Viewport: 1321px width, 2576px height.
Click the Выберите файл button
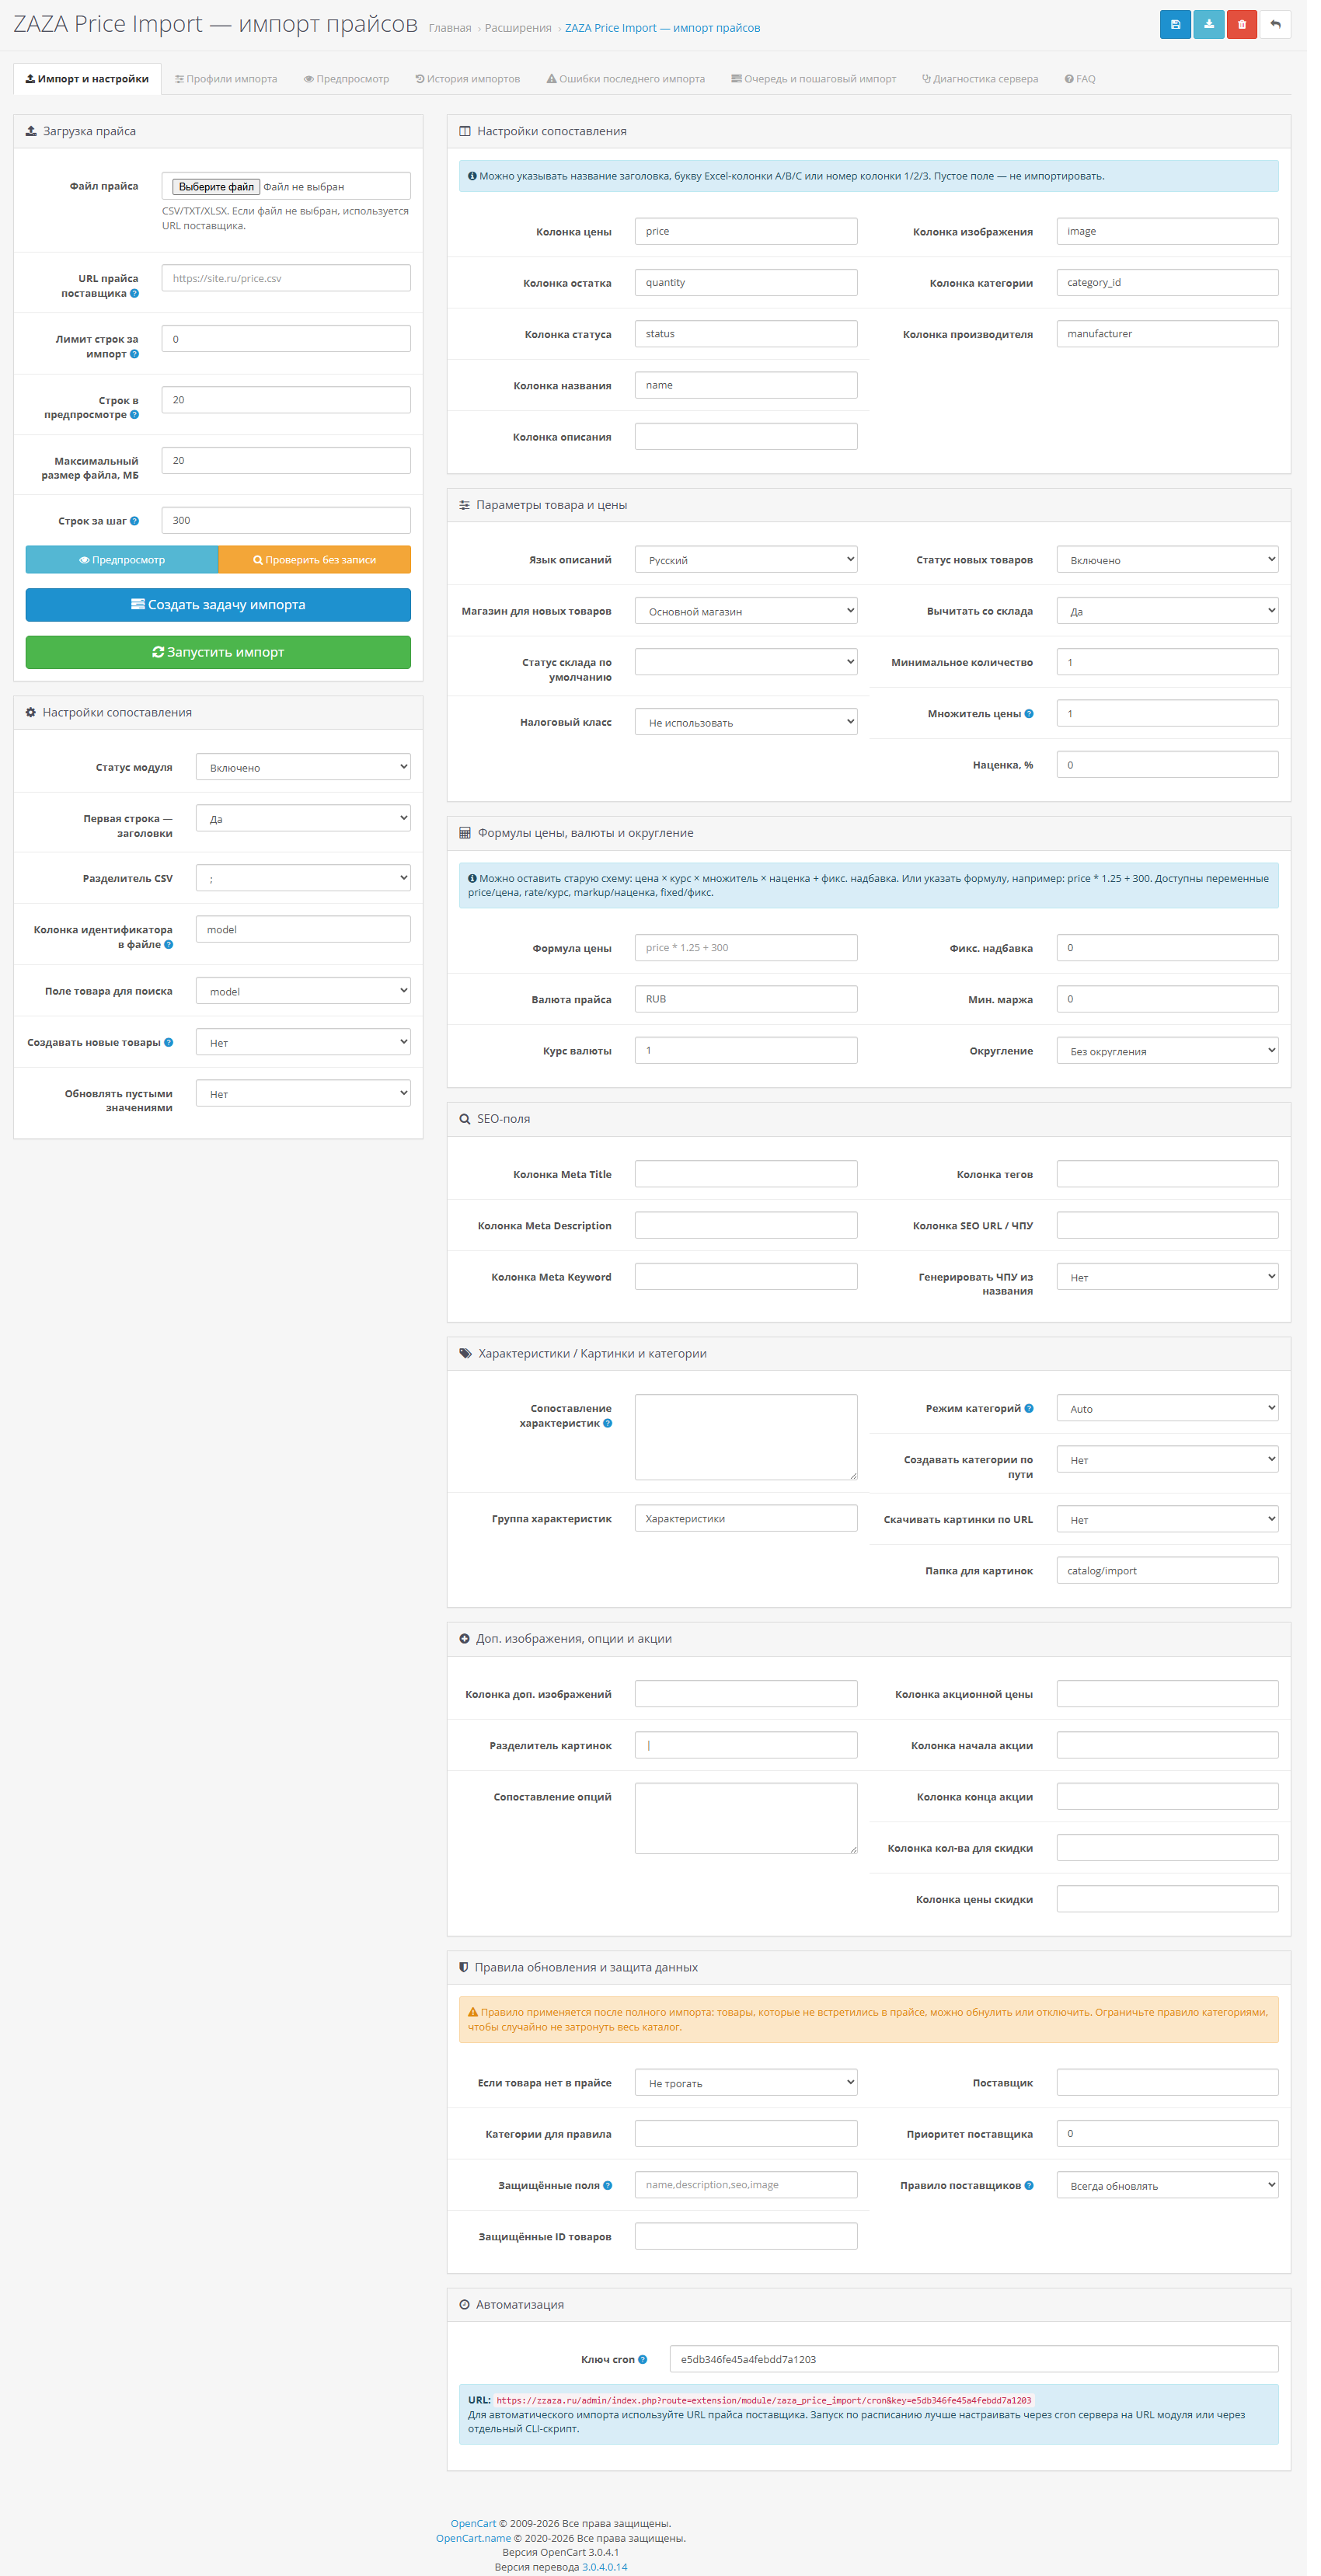(216, 187)
